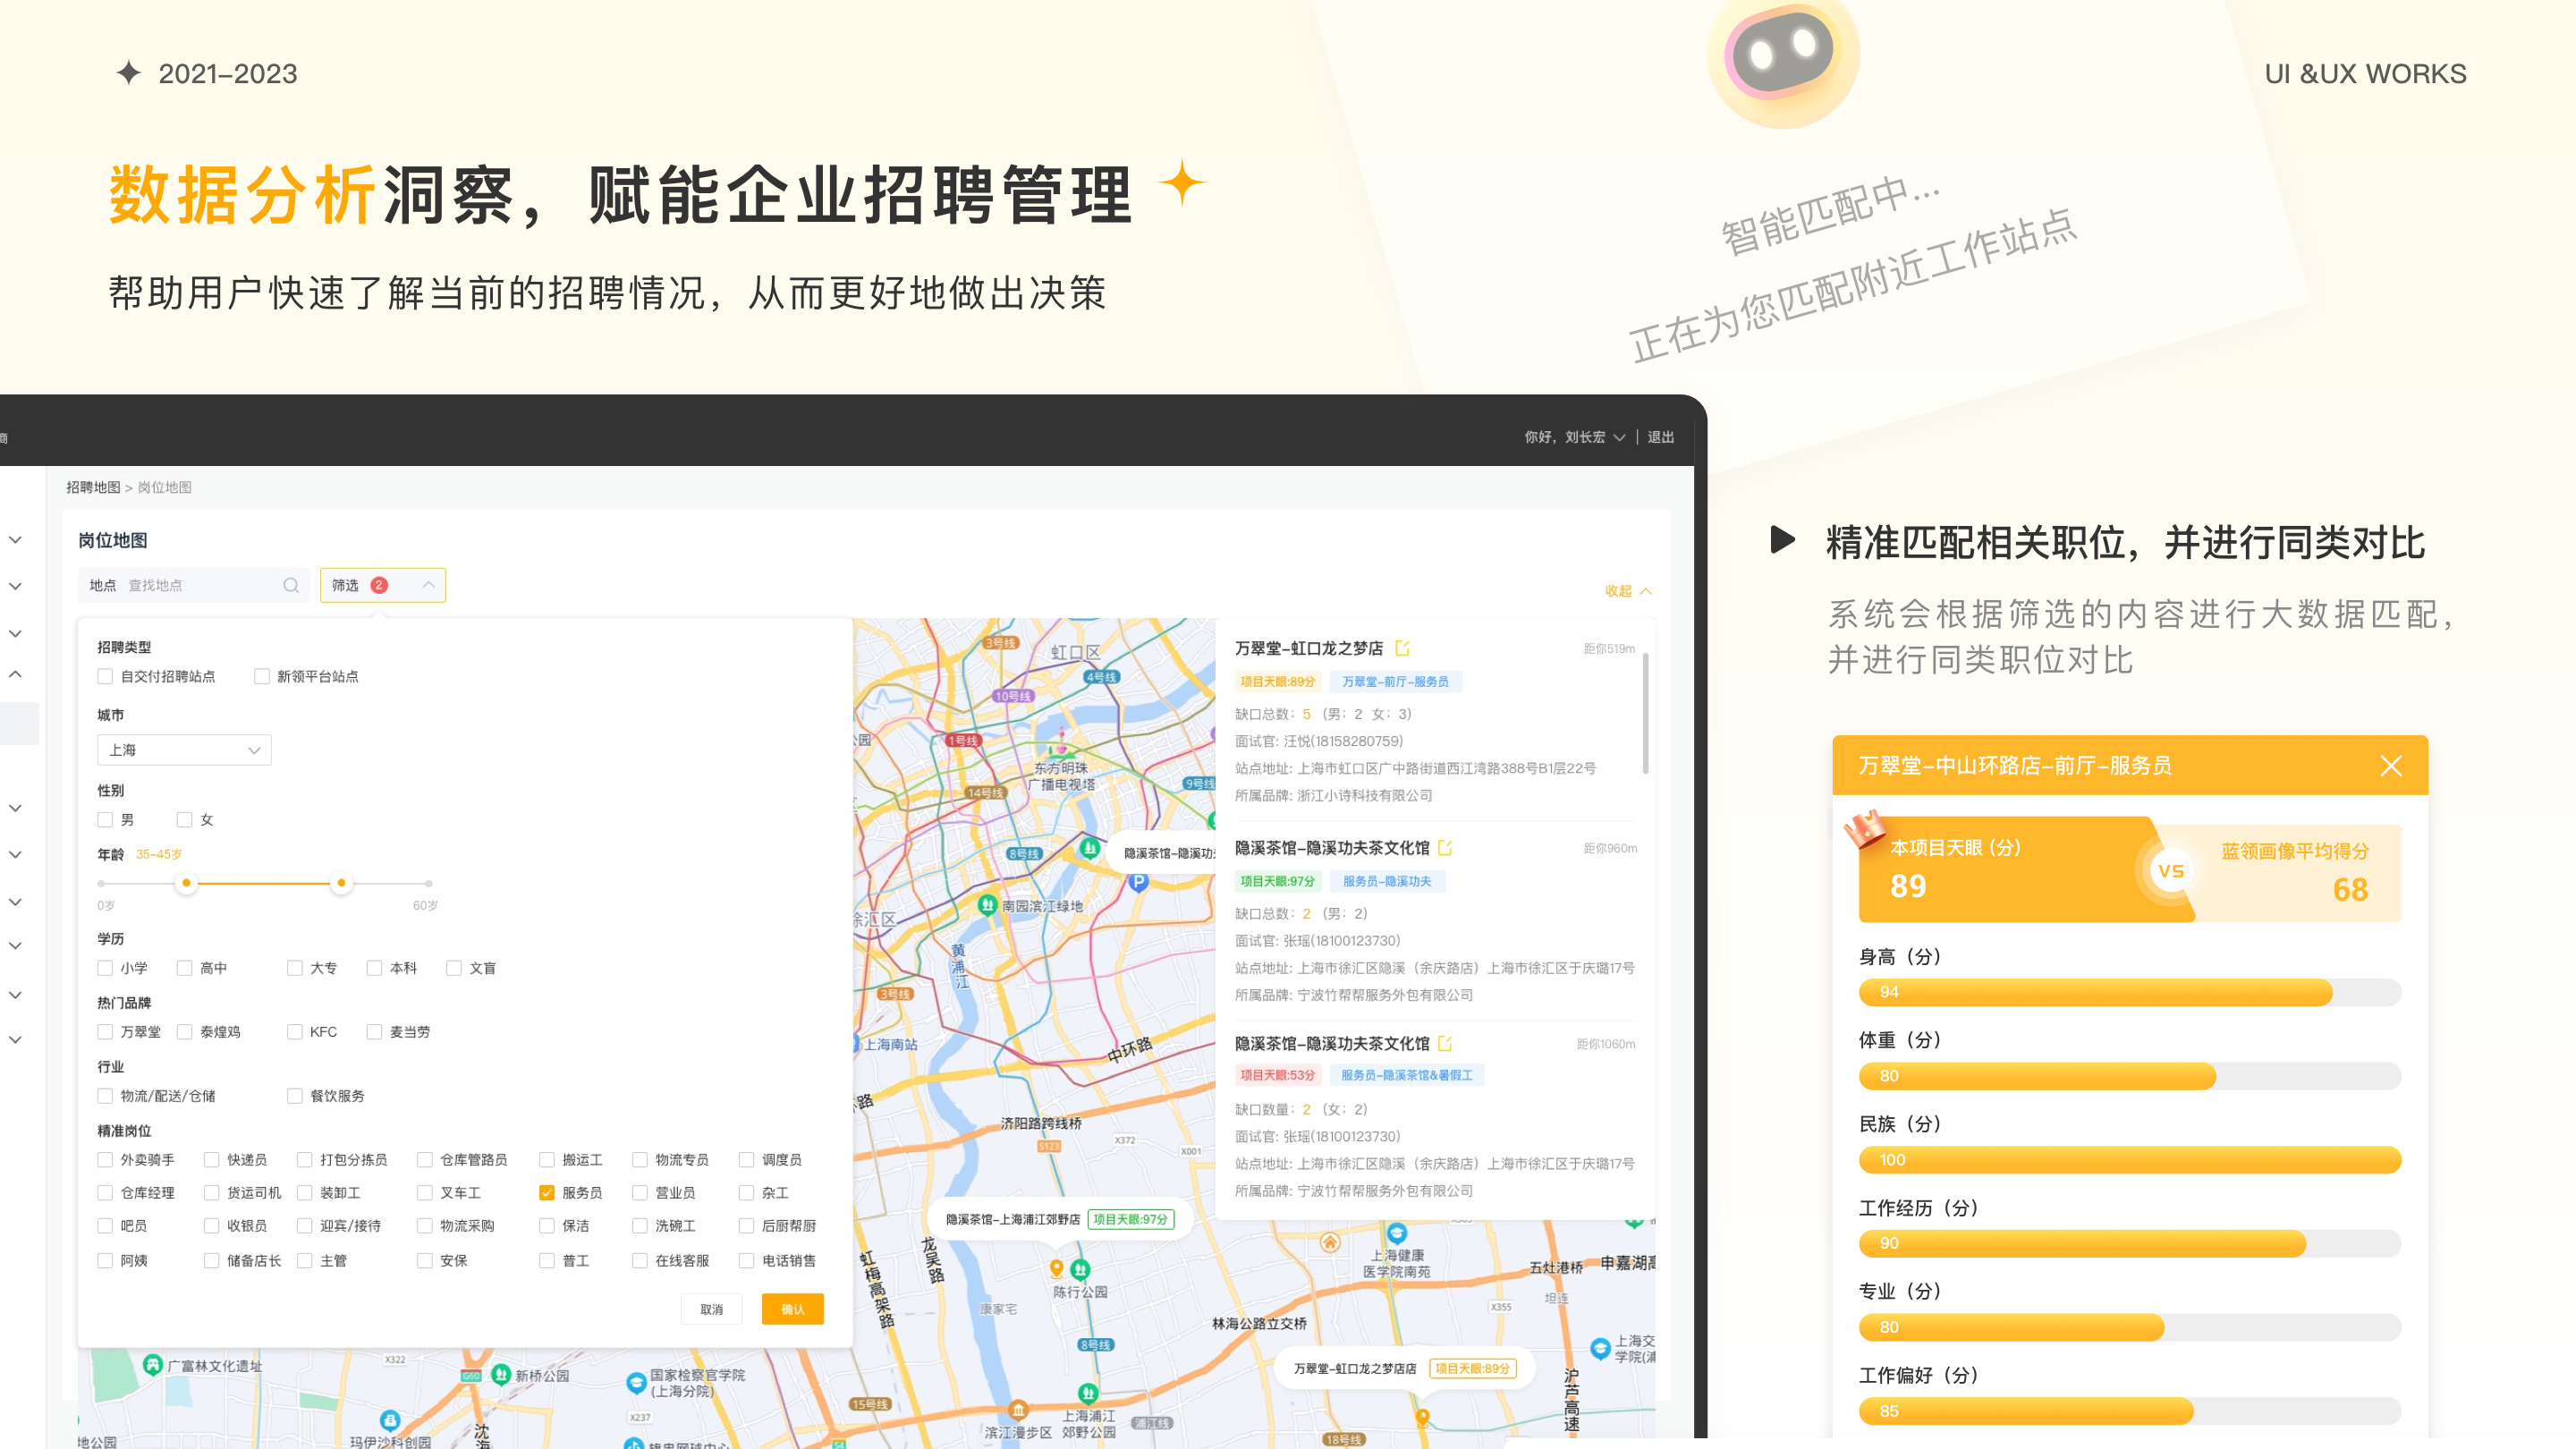Open 隐溪茶馆-上海浦江郊野店 map popup
2576x1449 pixels.
pyautogui.click(x=1060, y=1219)
